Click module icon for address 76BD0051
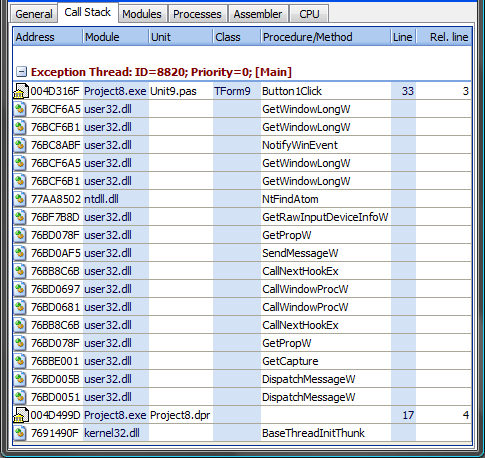This screenshot has height=458, width=485. tap(20, 397)
